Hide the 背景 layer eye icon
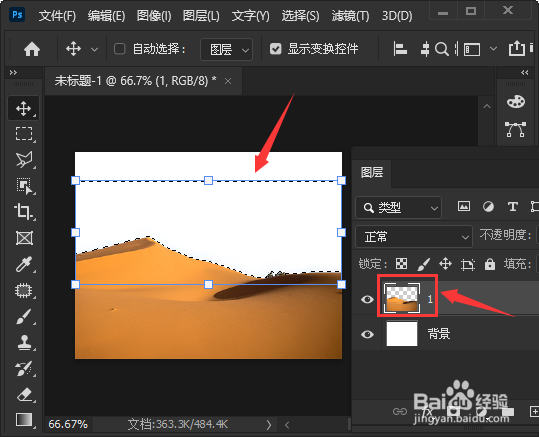The height and width of the screenshot is (437, 539). (367, 334)
